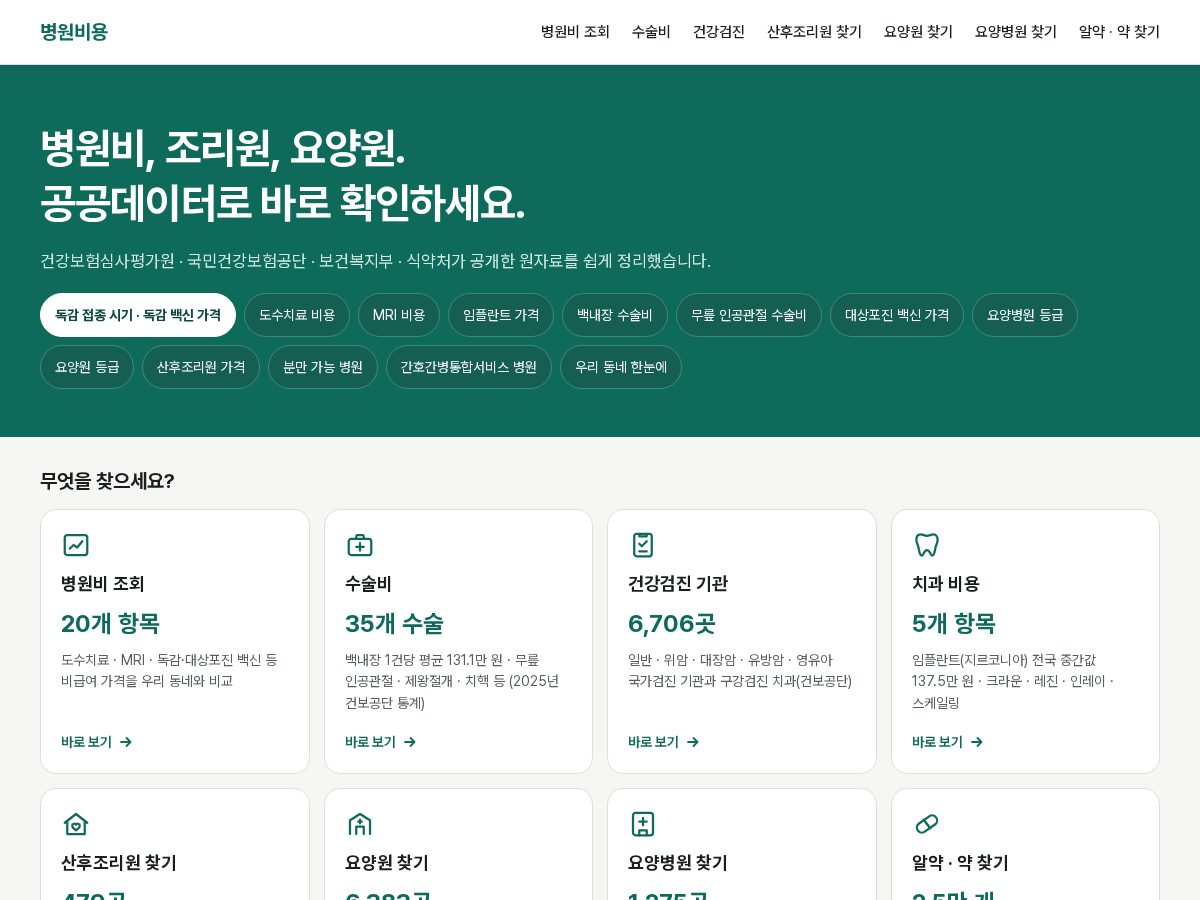Click the 건강검진 기관 card title
The image size is (1200, 900).
click(x=678, y=584)
